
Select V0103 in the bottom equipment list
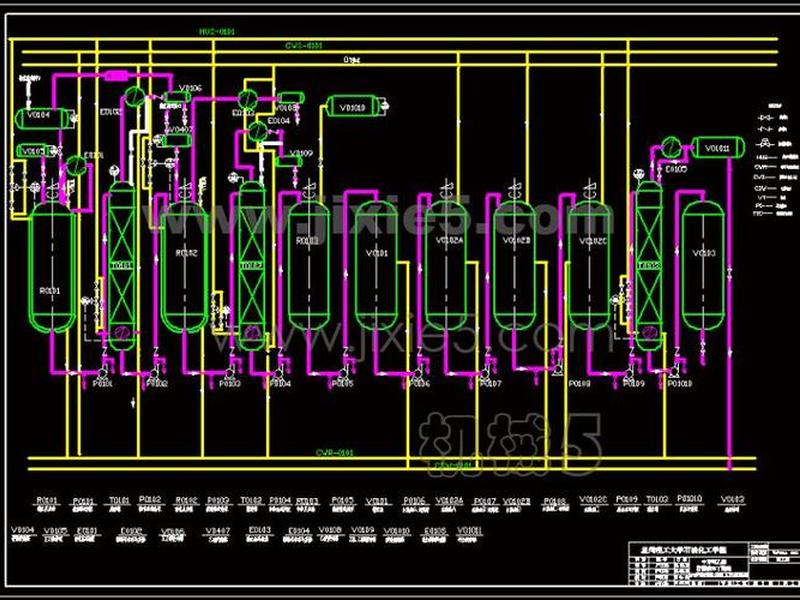click(733, 499)
